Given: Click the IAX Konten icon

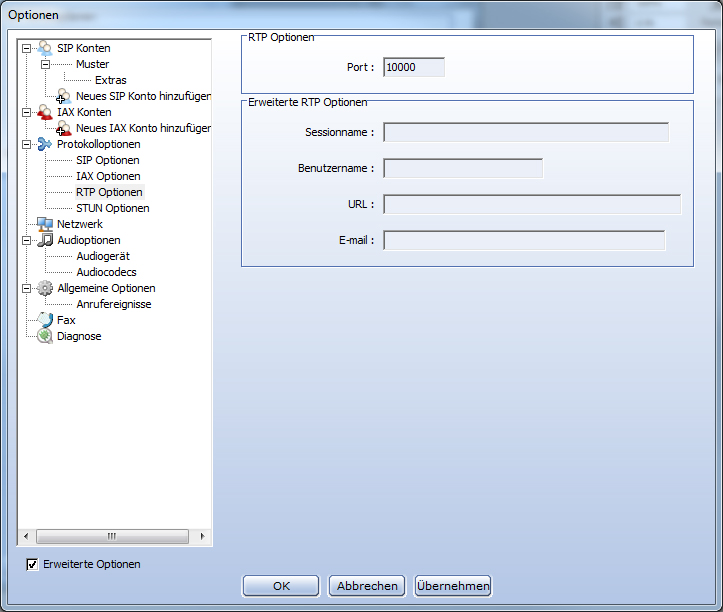Looking at the screenshot, I should pos(45,112).
